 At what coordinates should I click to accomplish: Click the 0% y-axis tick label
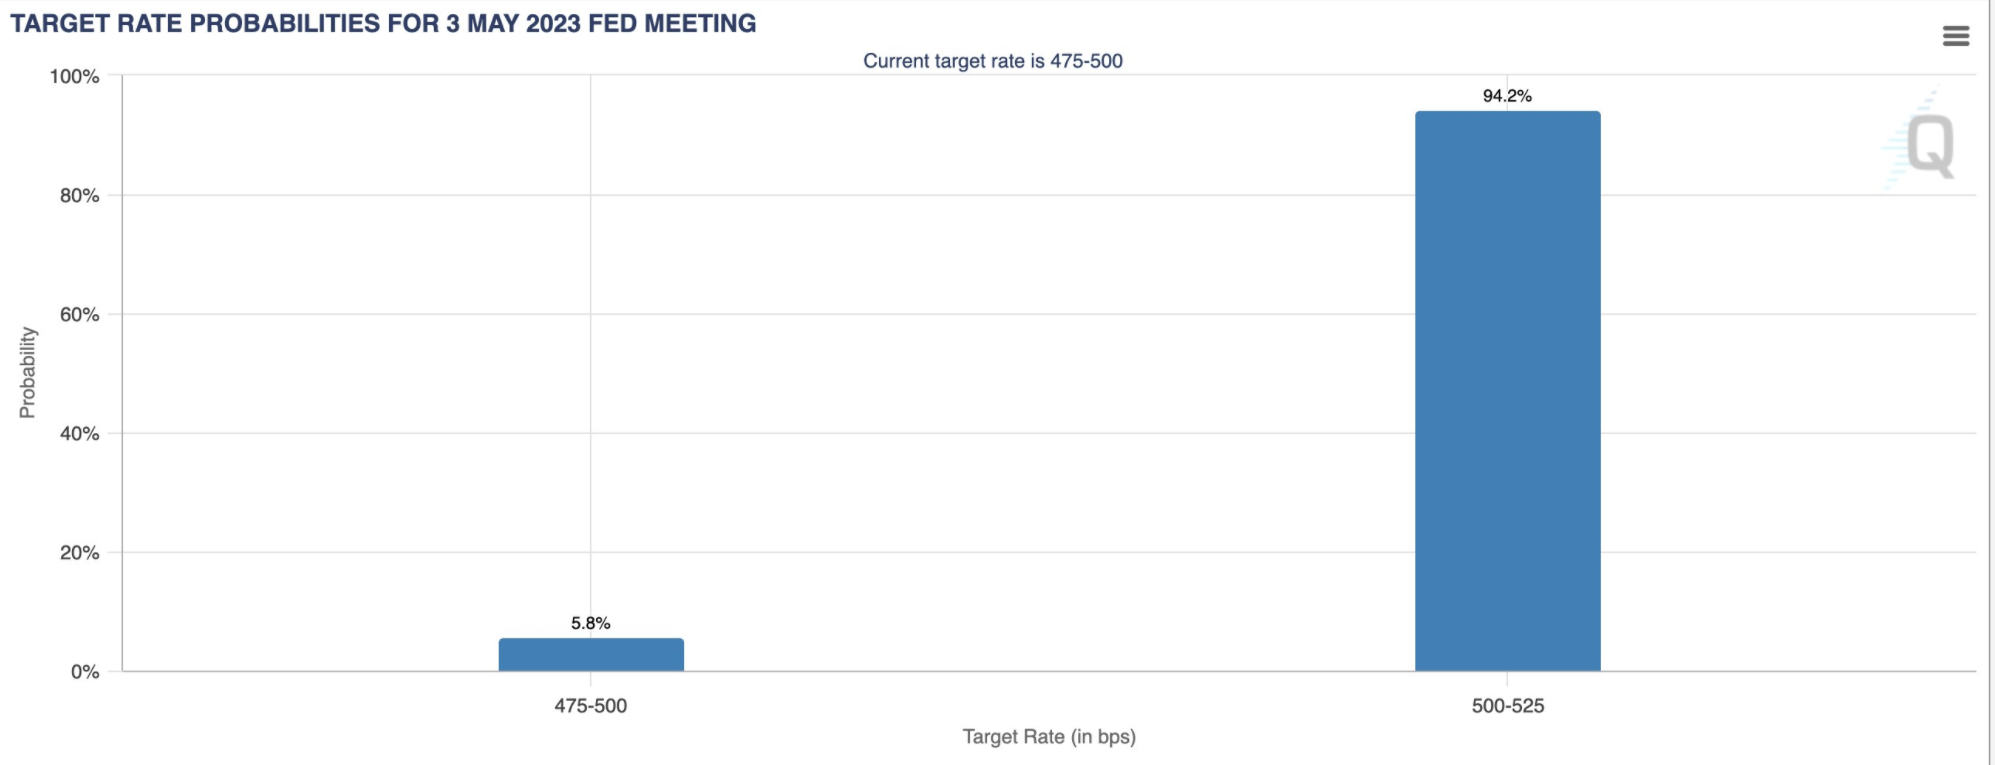pos(85,672)
